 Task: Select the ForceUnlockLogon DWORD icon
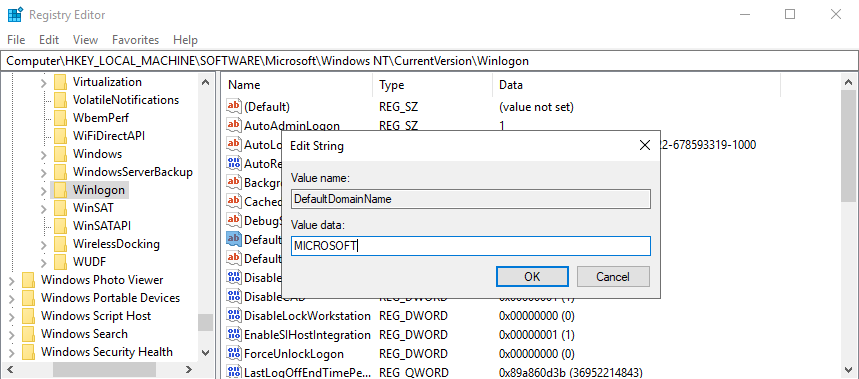[234, 354]
